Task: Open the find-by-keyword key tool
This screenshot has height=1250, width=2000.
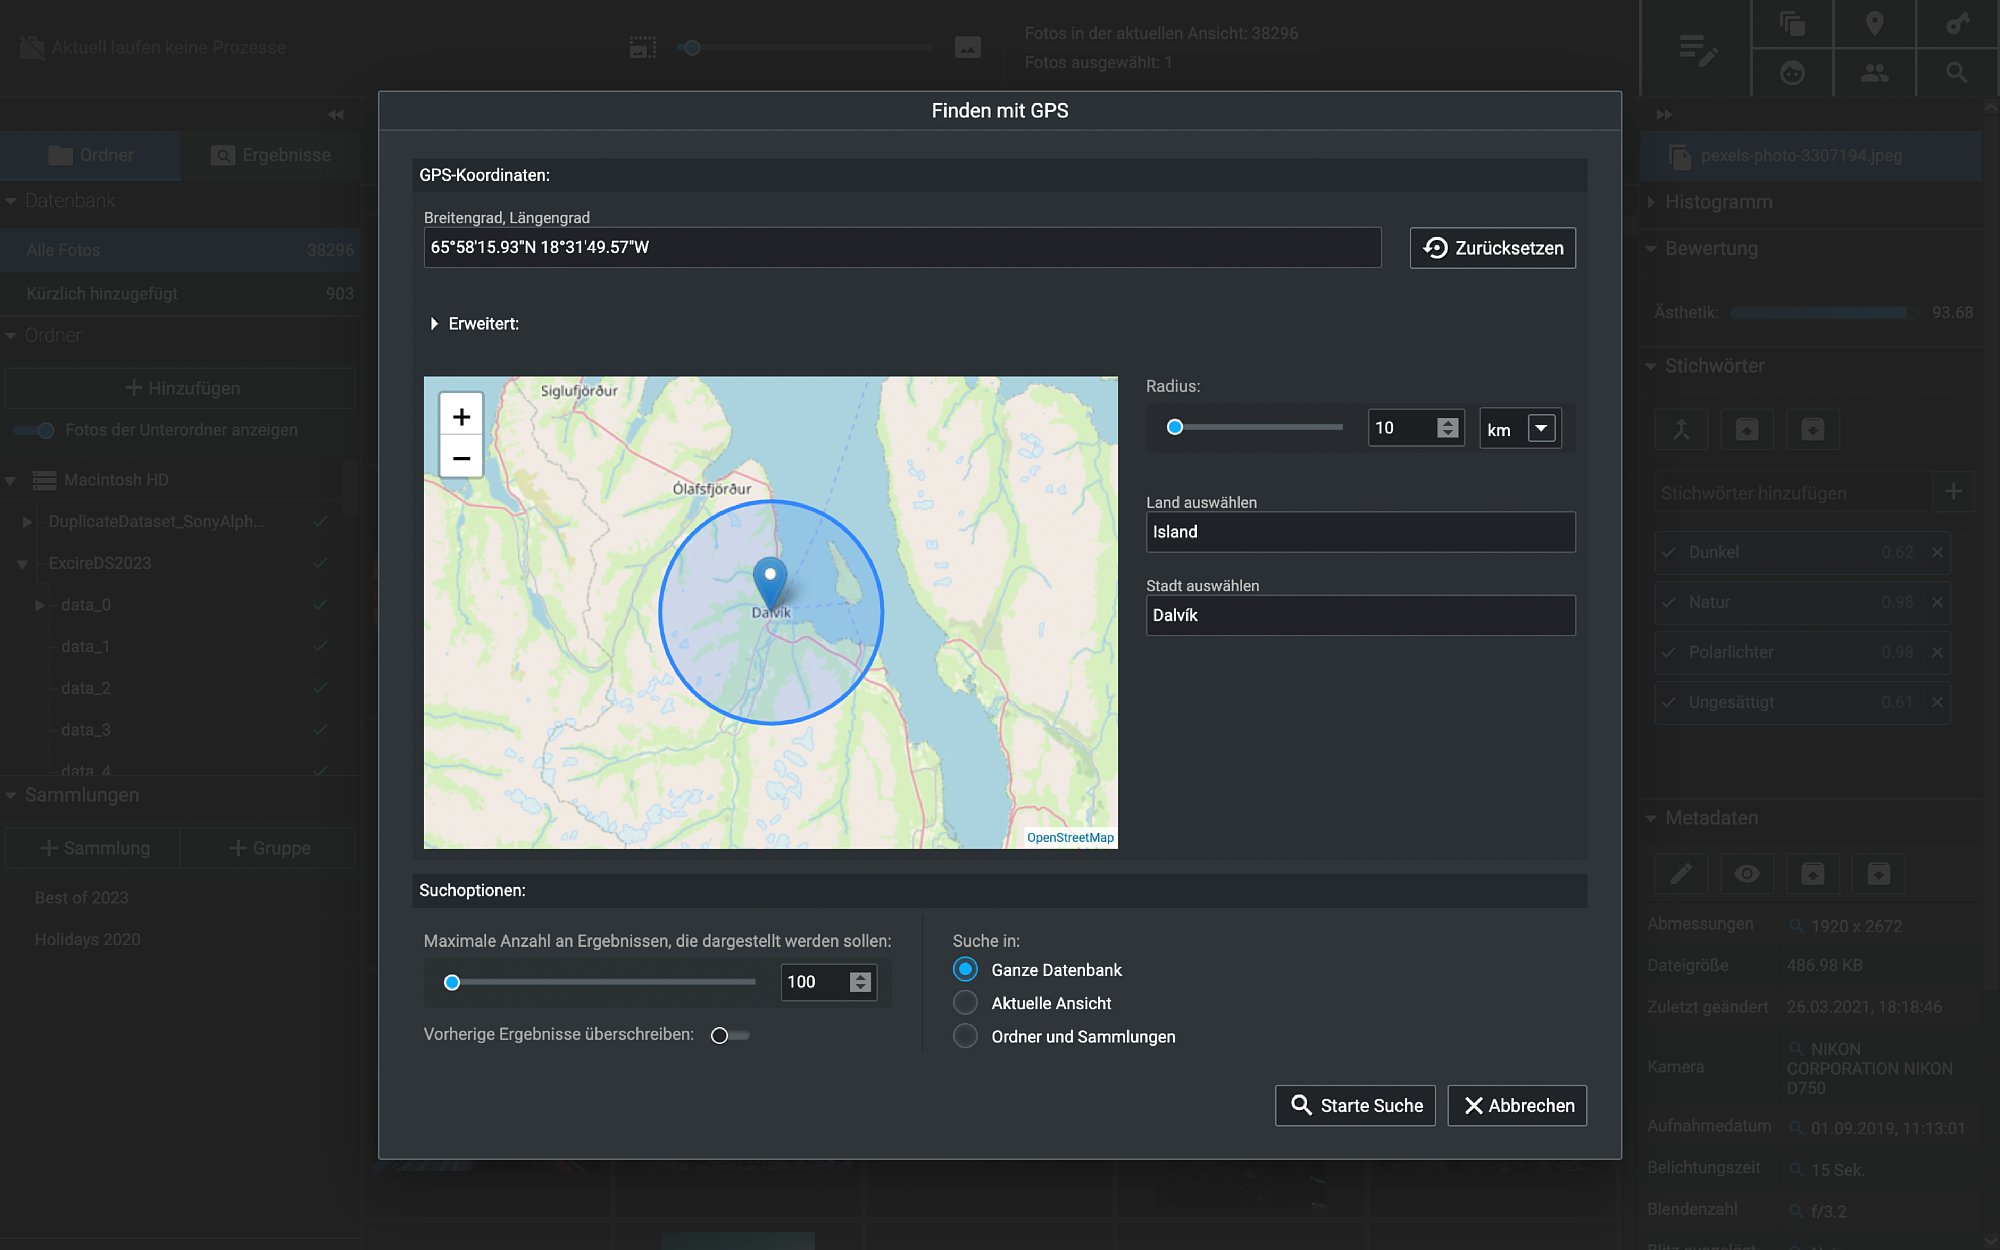Action: 1957,24
